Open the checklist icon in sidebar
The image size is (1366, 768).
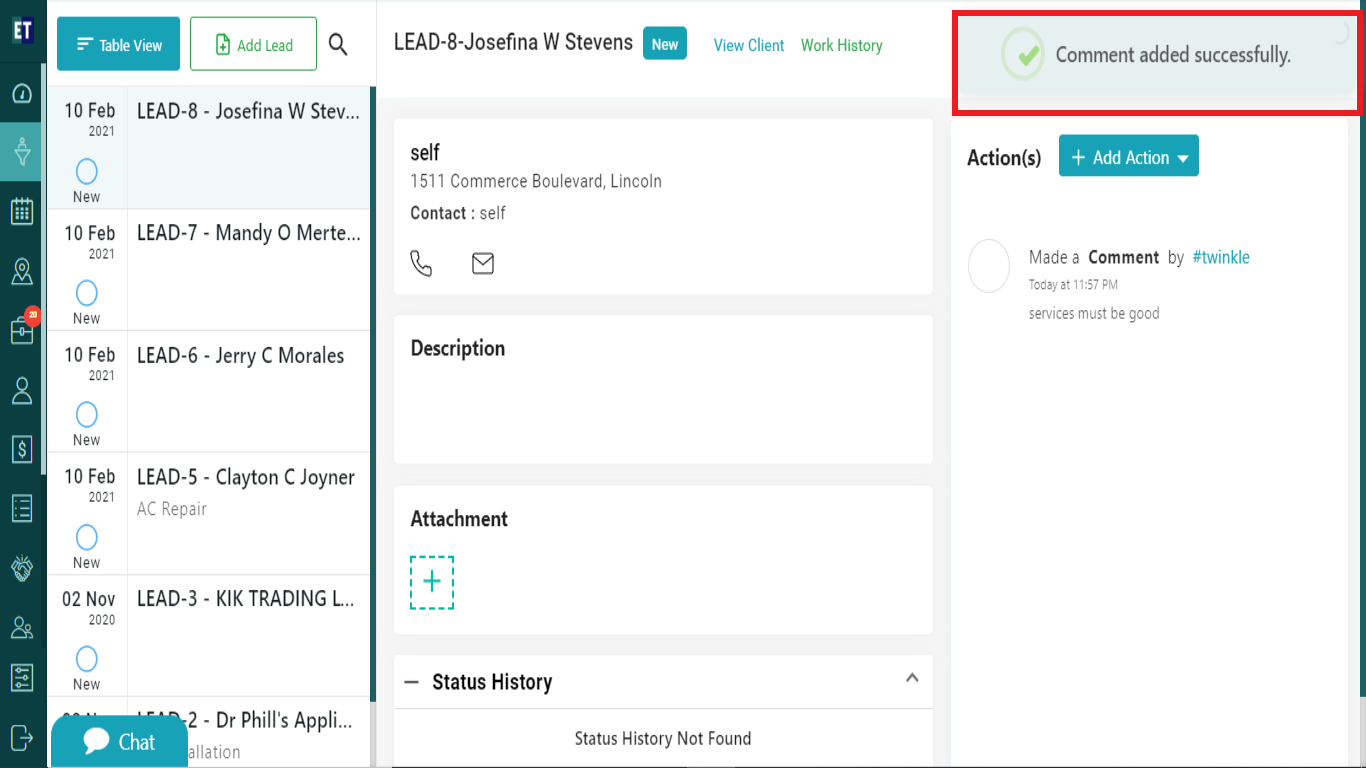coord(22,508)
